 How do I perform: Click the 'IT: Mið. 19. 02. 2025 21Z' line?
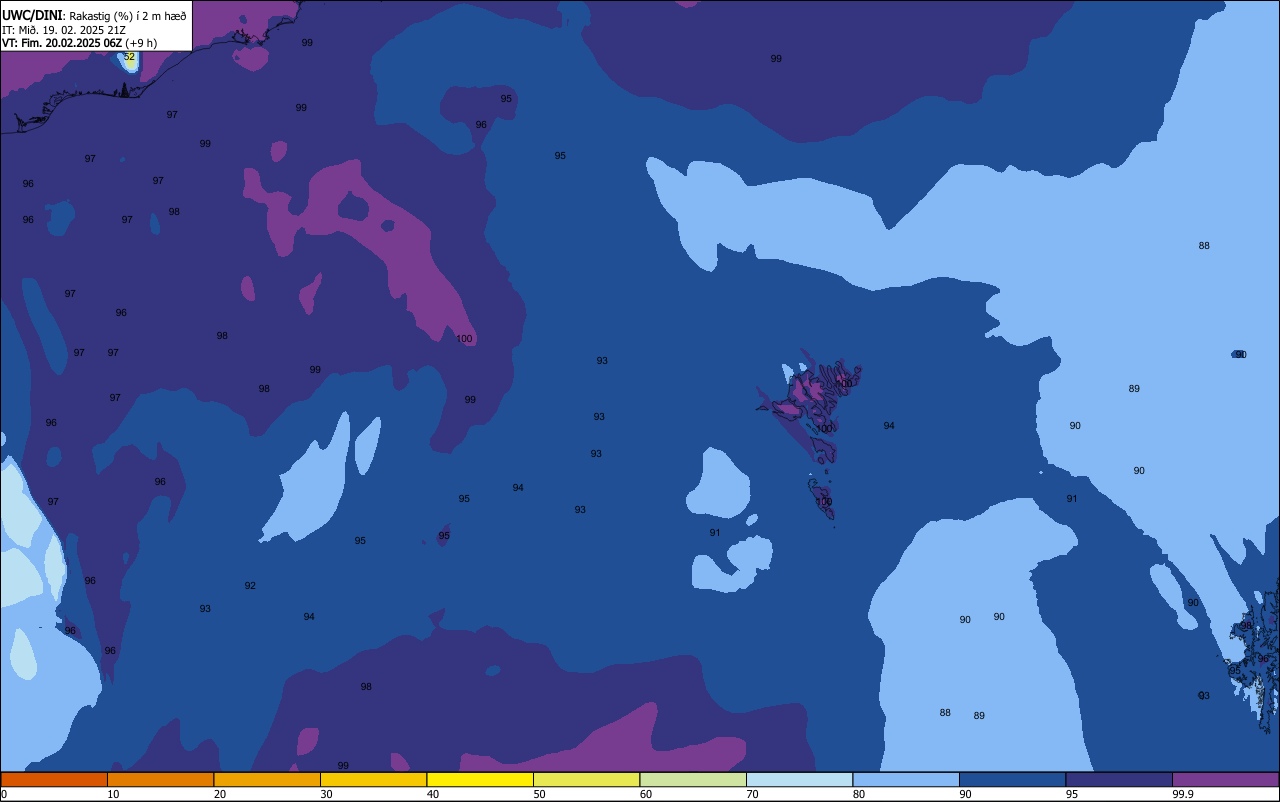point(63,29)
